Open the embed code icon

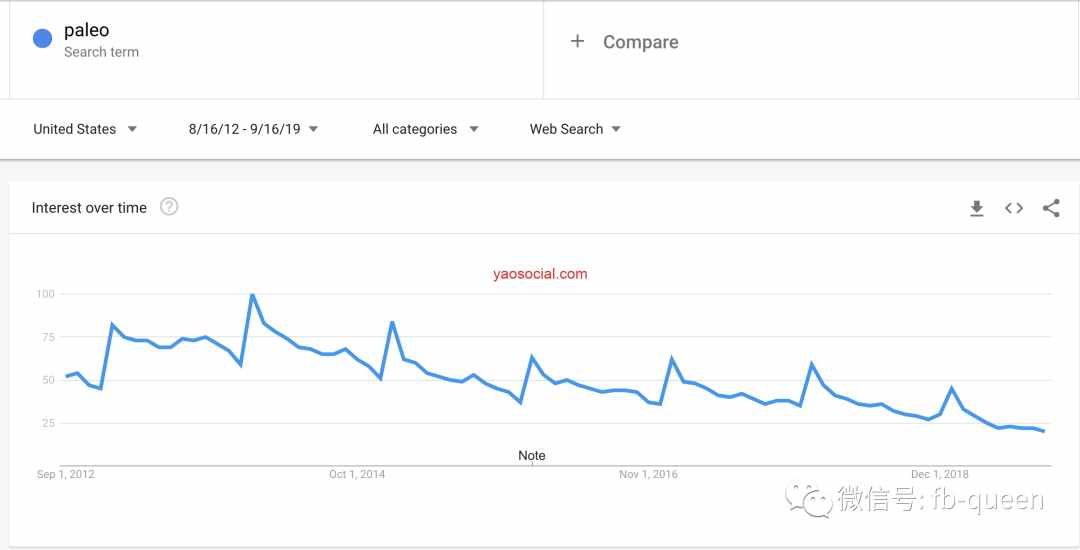point(1014,208)
